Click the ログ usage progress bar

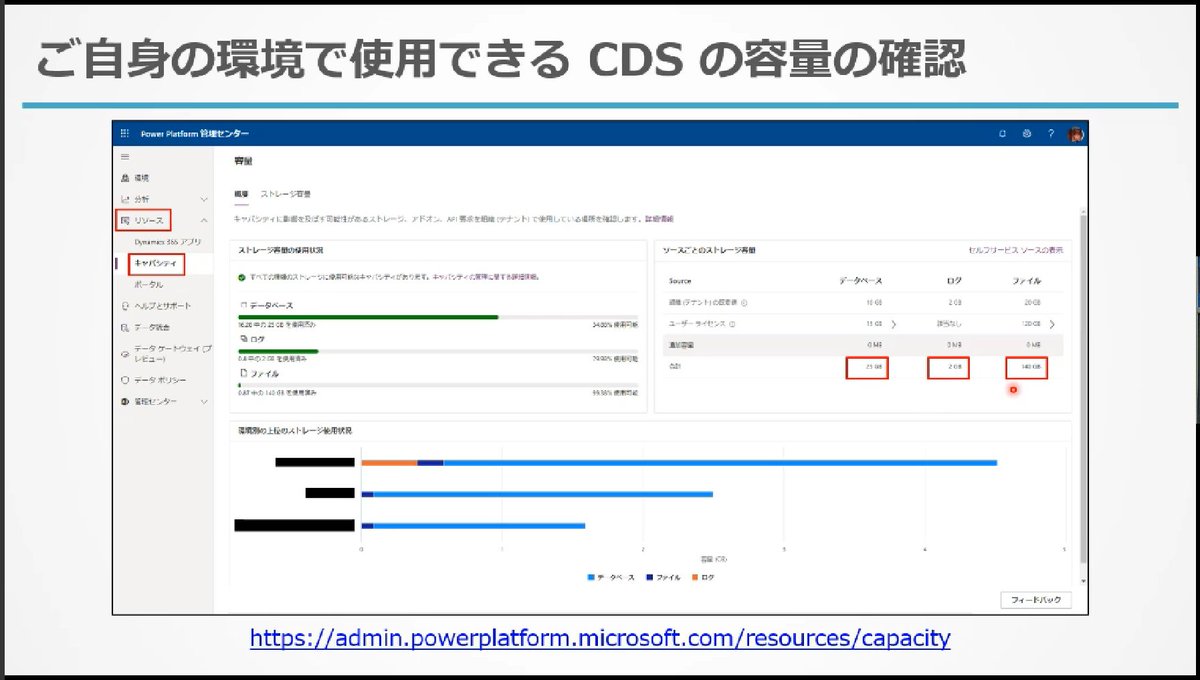click(x=438, y=351)
